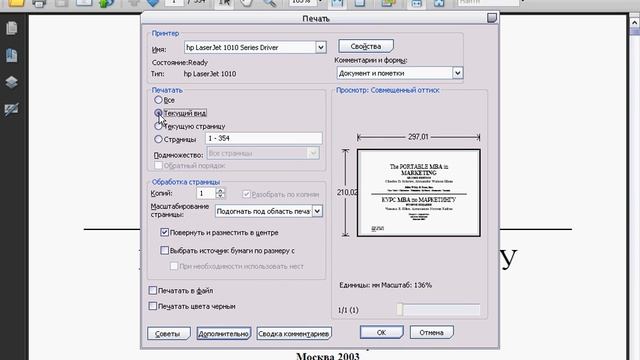Click the pages range field '1 - 354'

(x=264, y=138)
